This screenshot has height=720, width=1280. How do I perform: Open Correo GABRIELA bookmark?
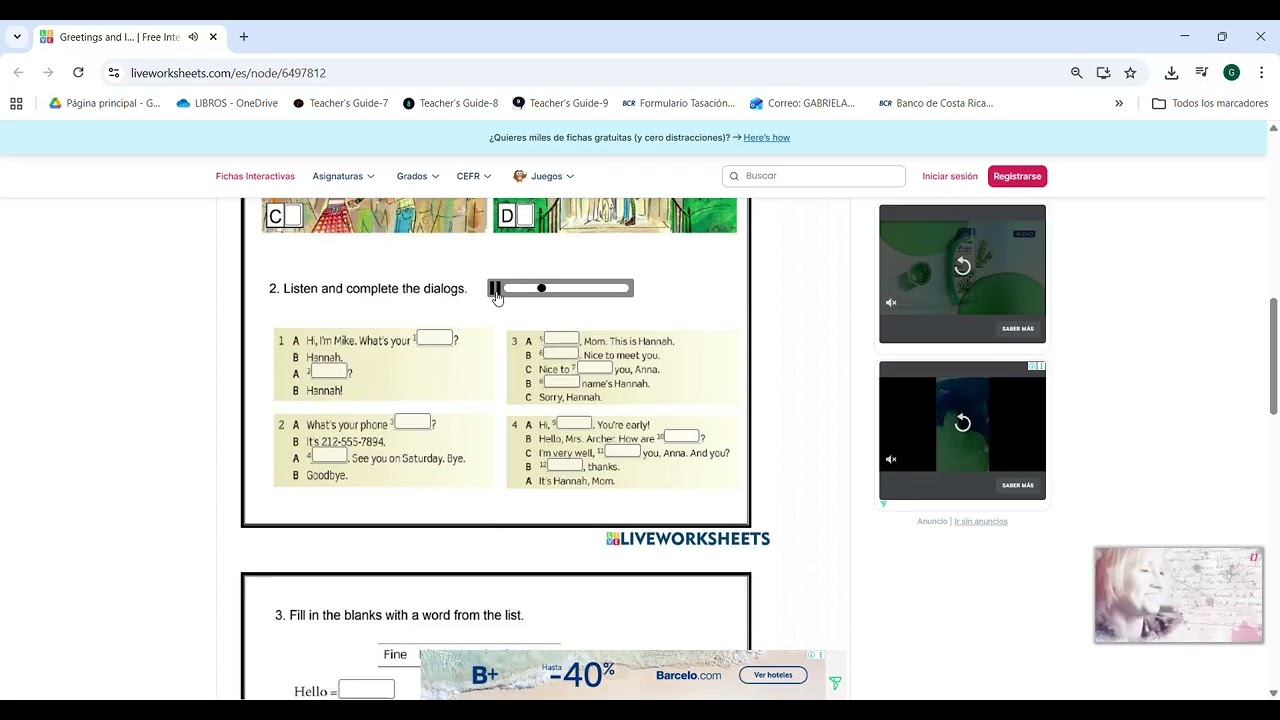pos(803,103)
